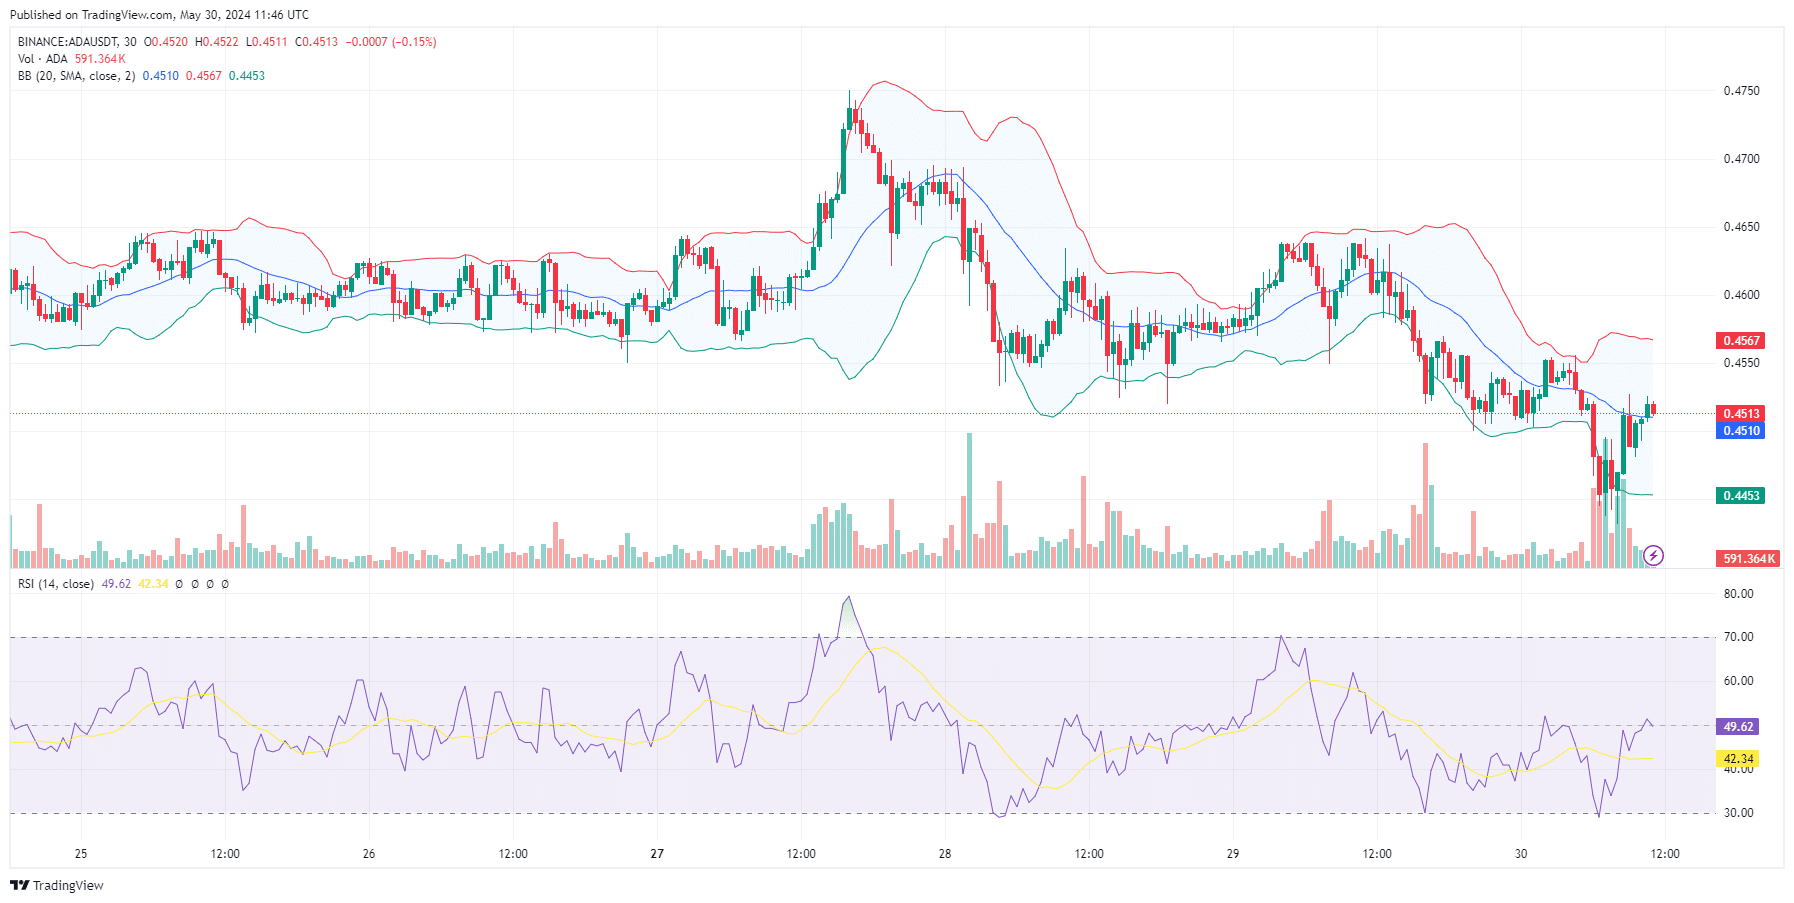Click date label 29 on time axis
Viewport: 1794px width, 903px height.
[x=1233, y=854]
